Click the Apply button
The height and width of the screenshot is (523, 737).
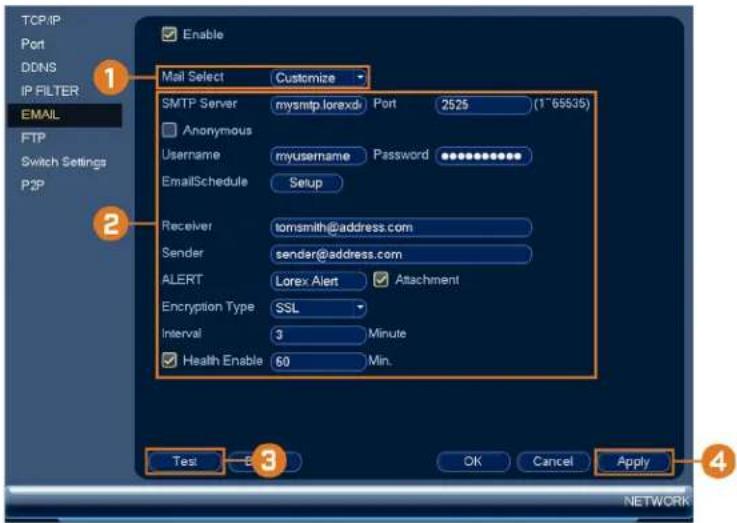click(633, 462)
